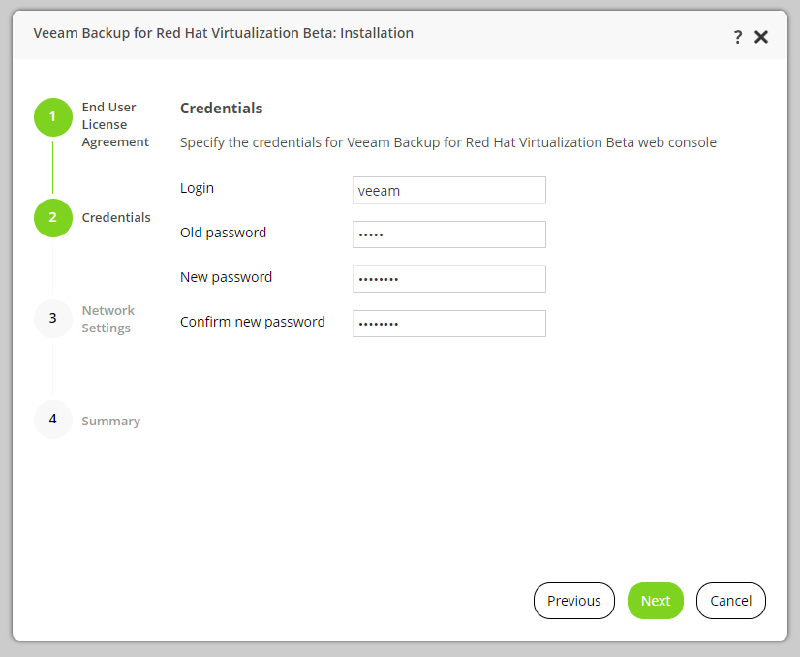Proceed with the green Next button
800x657 pixels.
656,601
